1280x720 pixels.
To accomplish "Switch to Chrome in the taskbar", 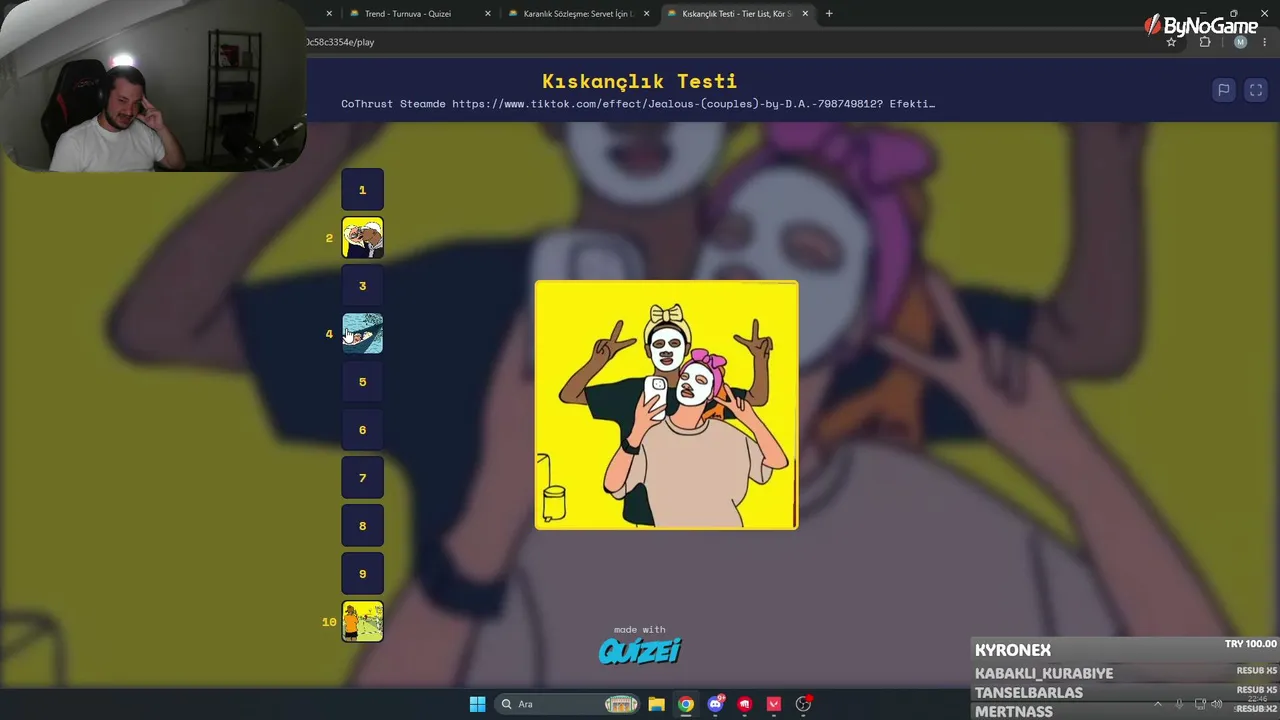I will point(686,704).
